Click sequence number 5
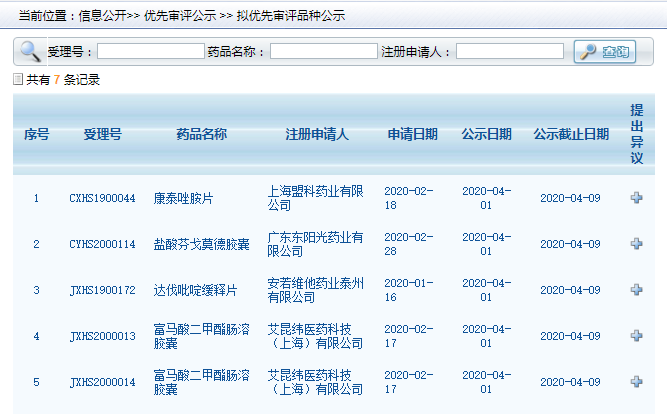667x414 pixels. tap(36, 382)
